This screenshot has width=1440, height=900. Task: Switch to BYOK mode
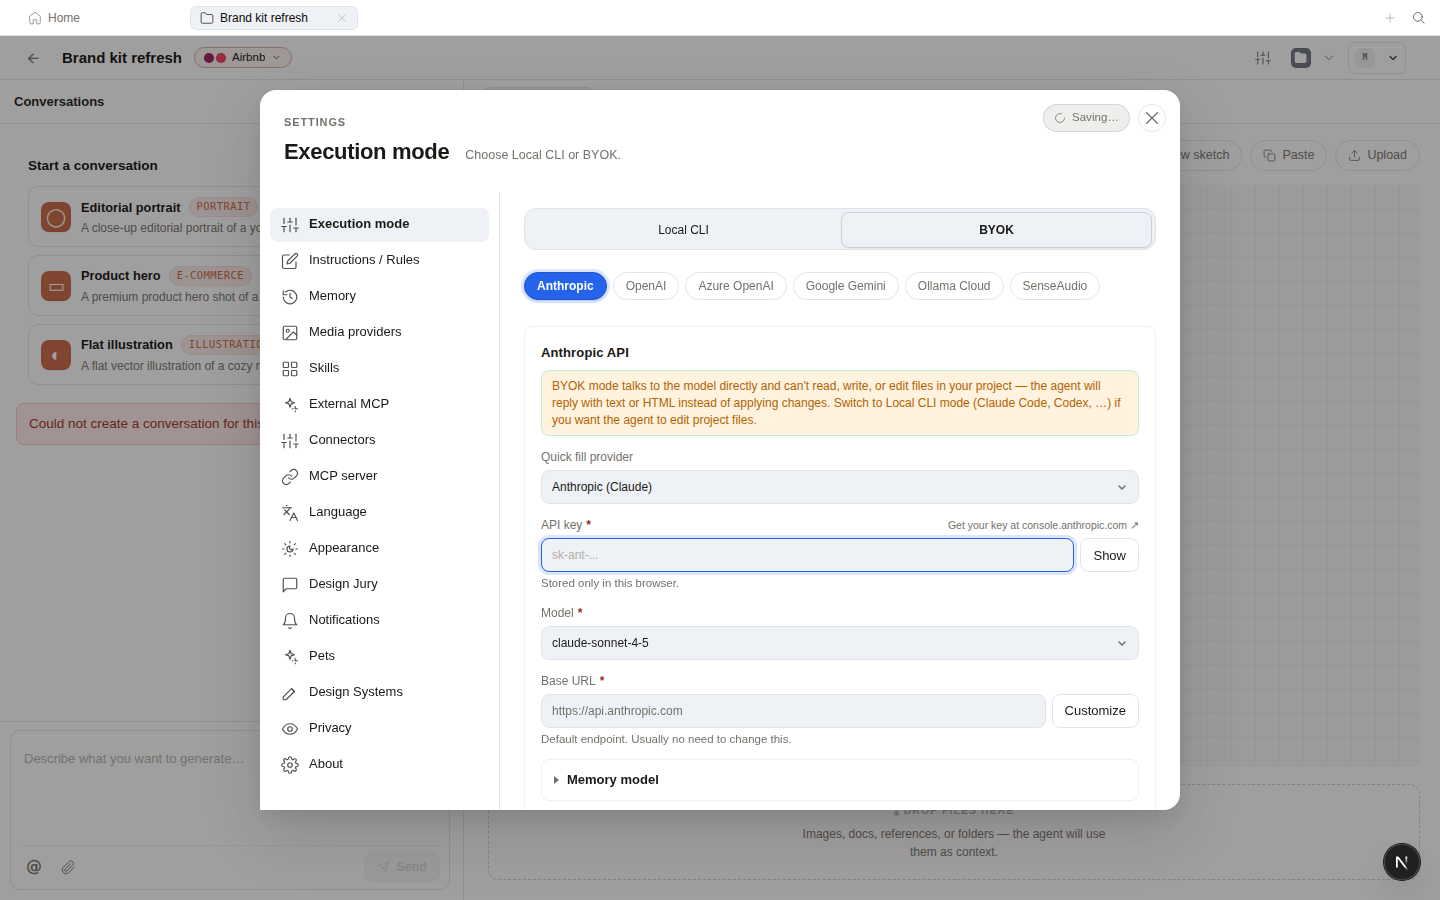tap(996, 230)
